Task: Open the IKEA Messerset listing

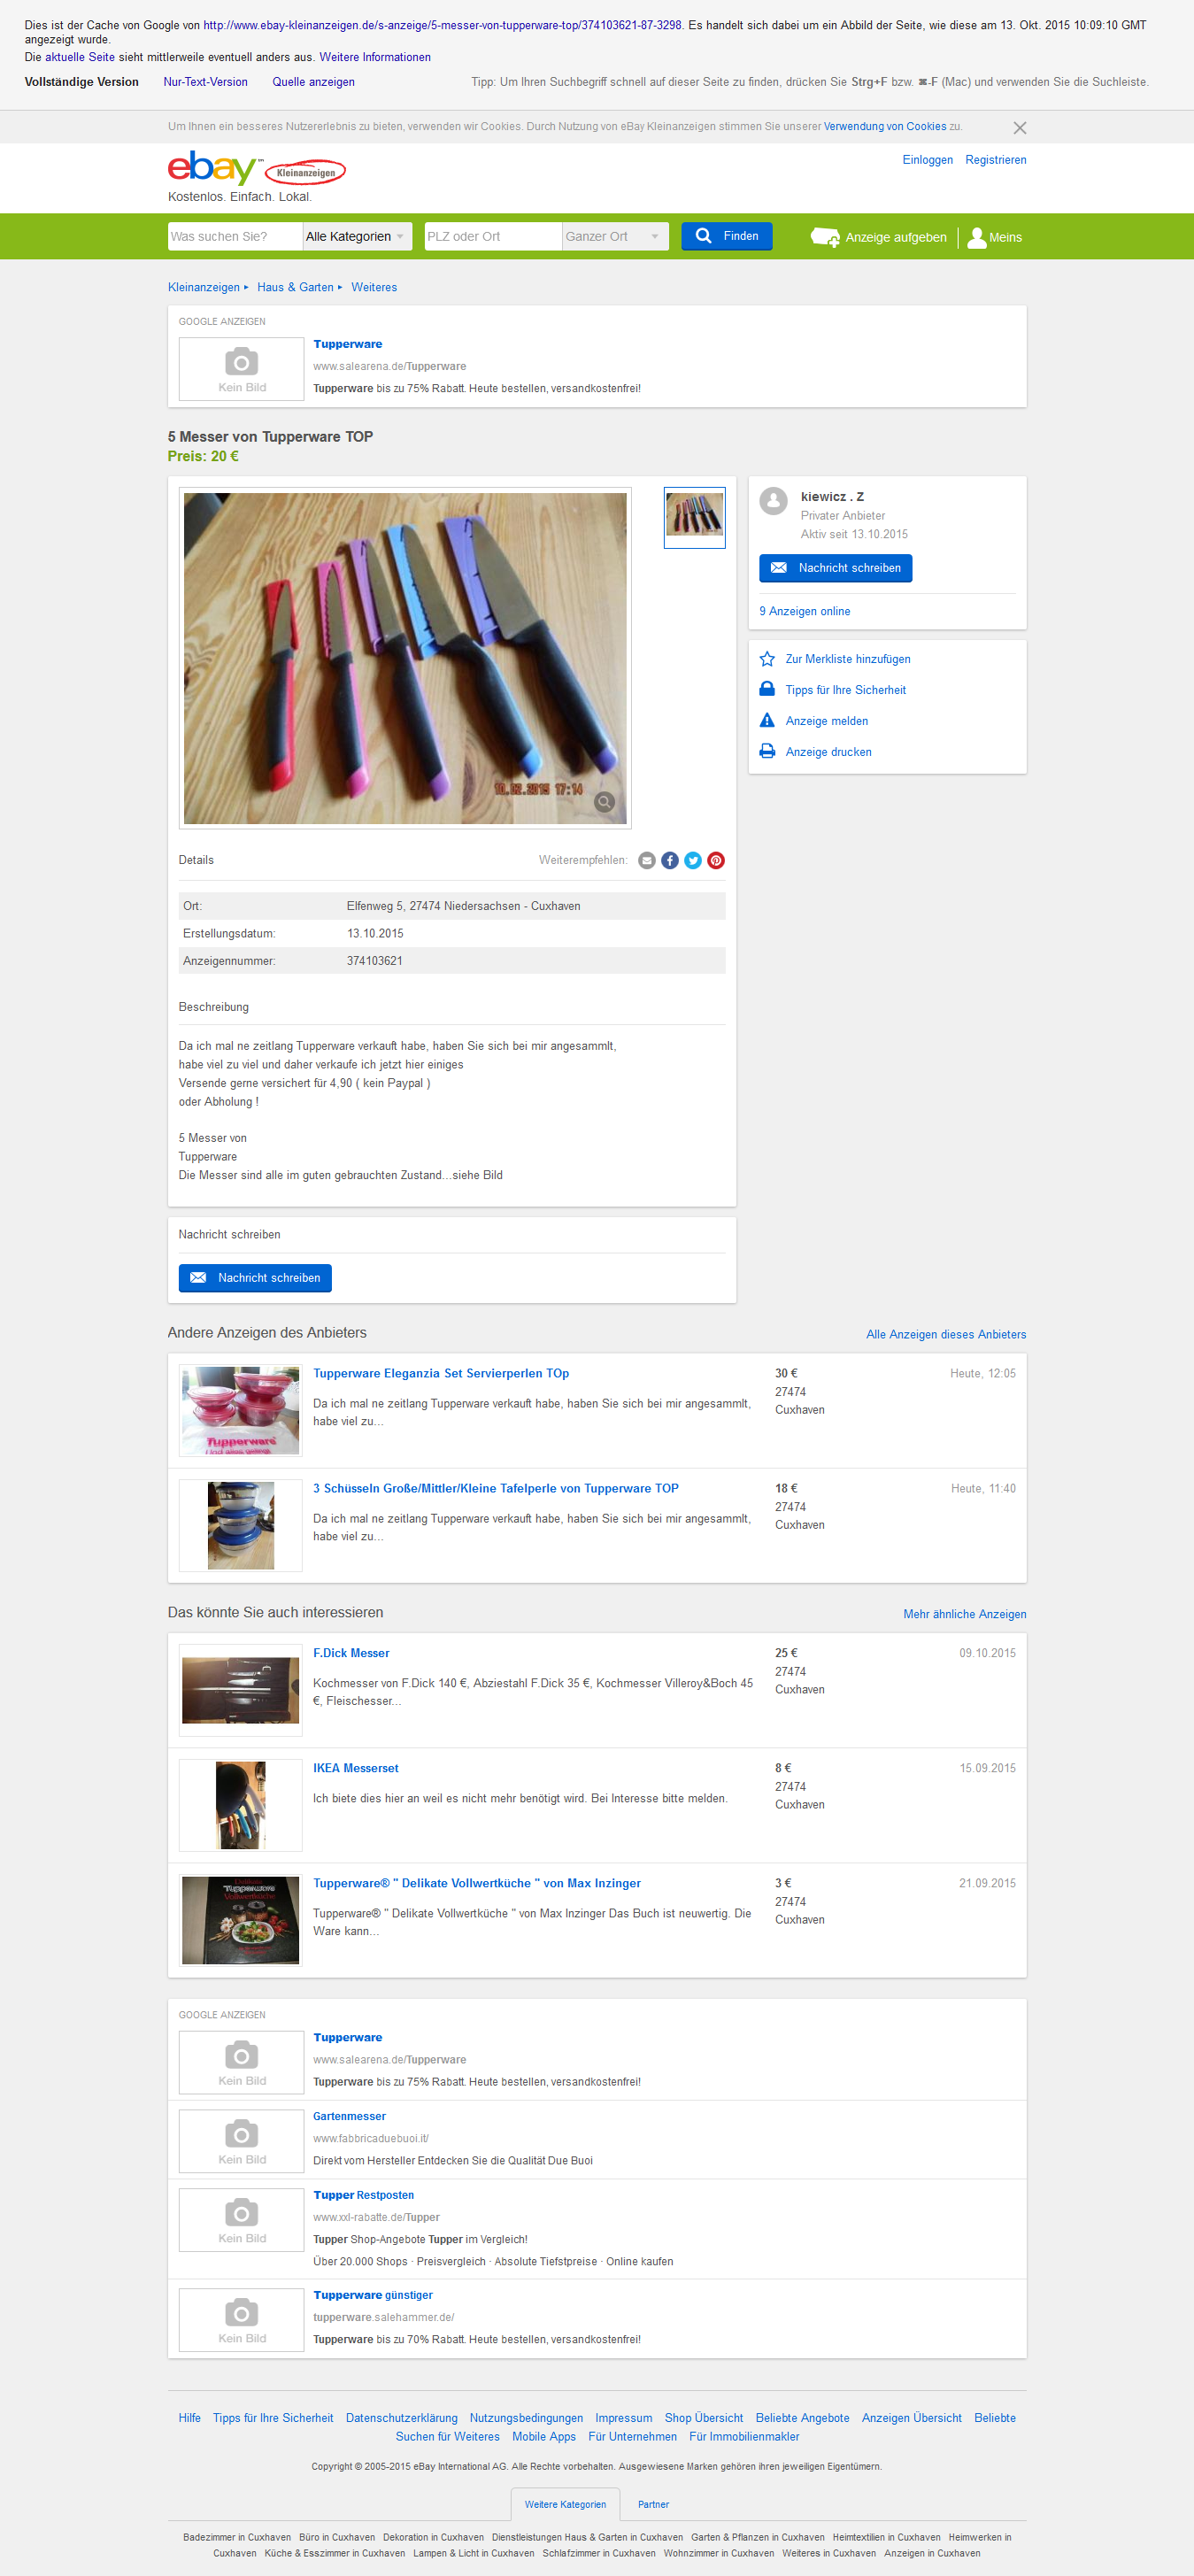Action: (356, 1768)
